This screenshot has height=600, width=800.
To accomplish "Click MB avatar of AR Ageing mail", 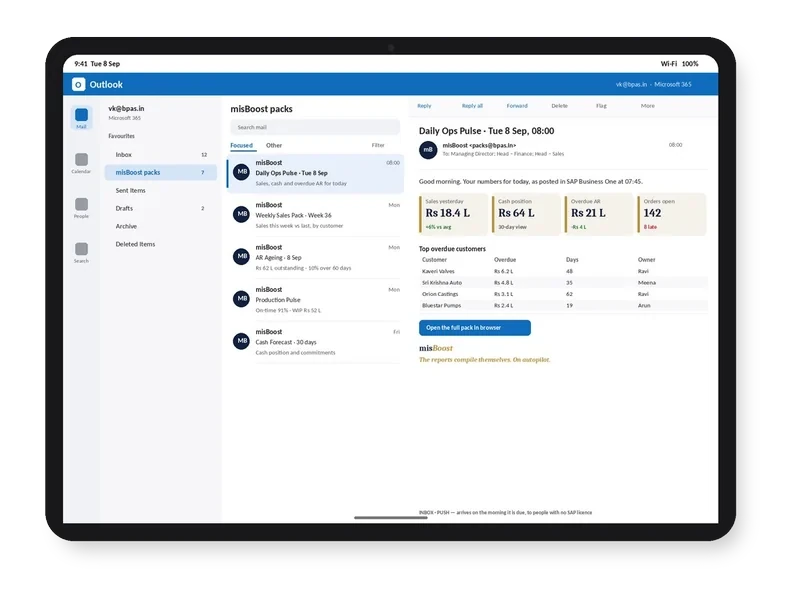I will [x=241, y=256].
